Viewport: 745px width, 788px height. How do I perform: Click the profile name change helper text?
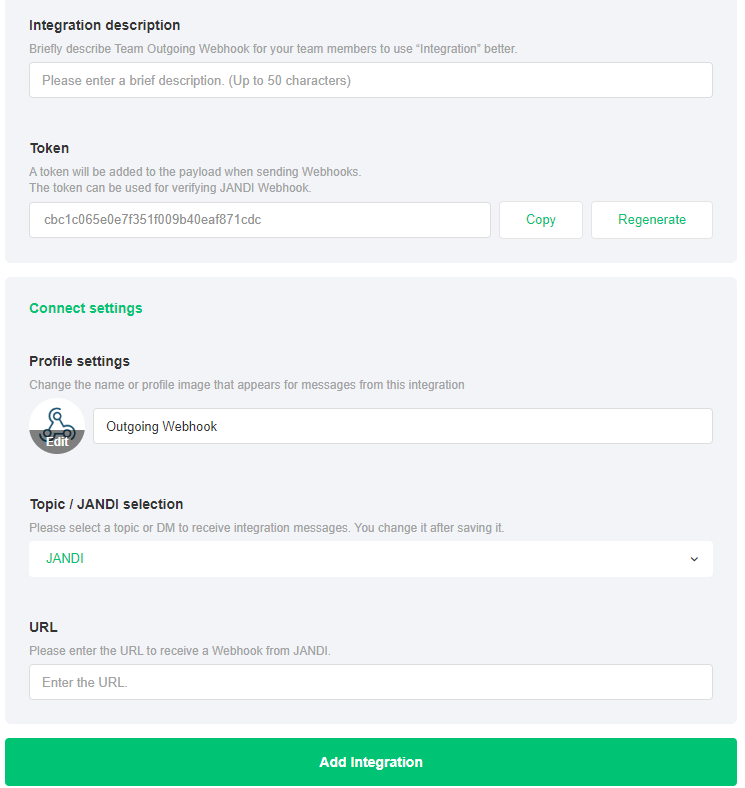click(246, 384)
